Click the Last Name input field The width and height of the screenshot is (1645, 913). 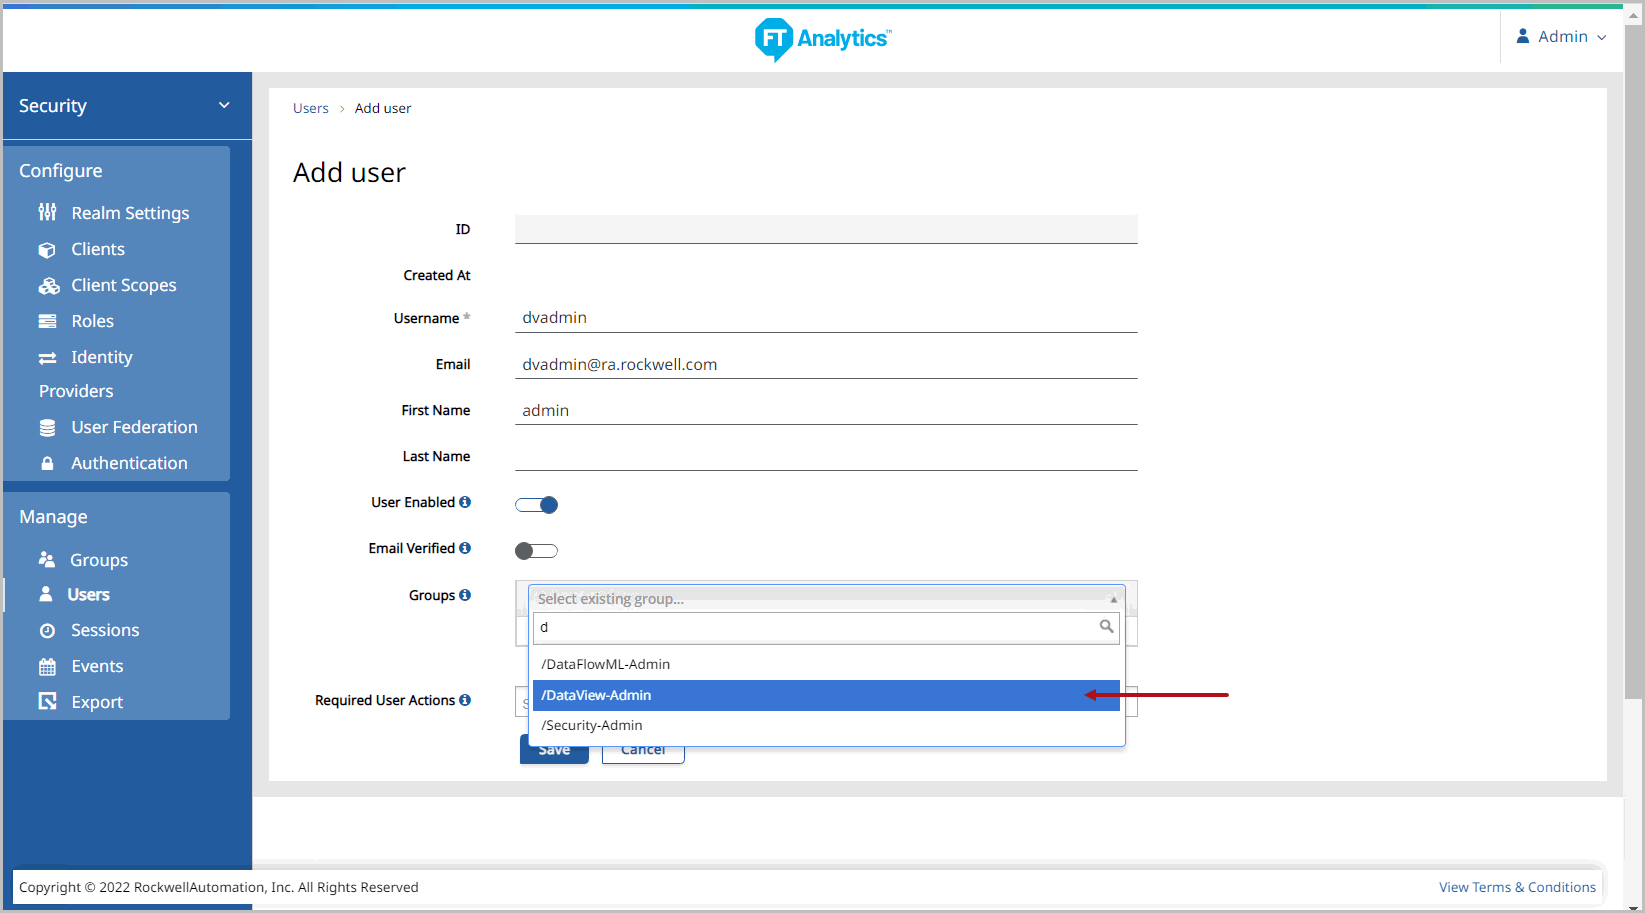click(x=826, y=456)
